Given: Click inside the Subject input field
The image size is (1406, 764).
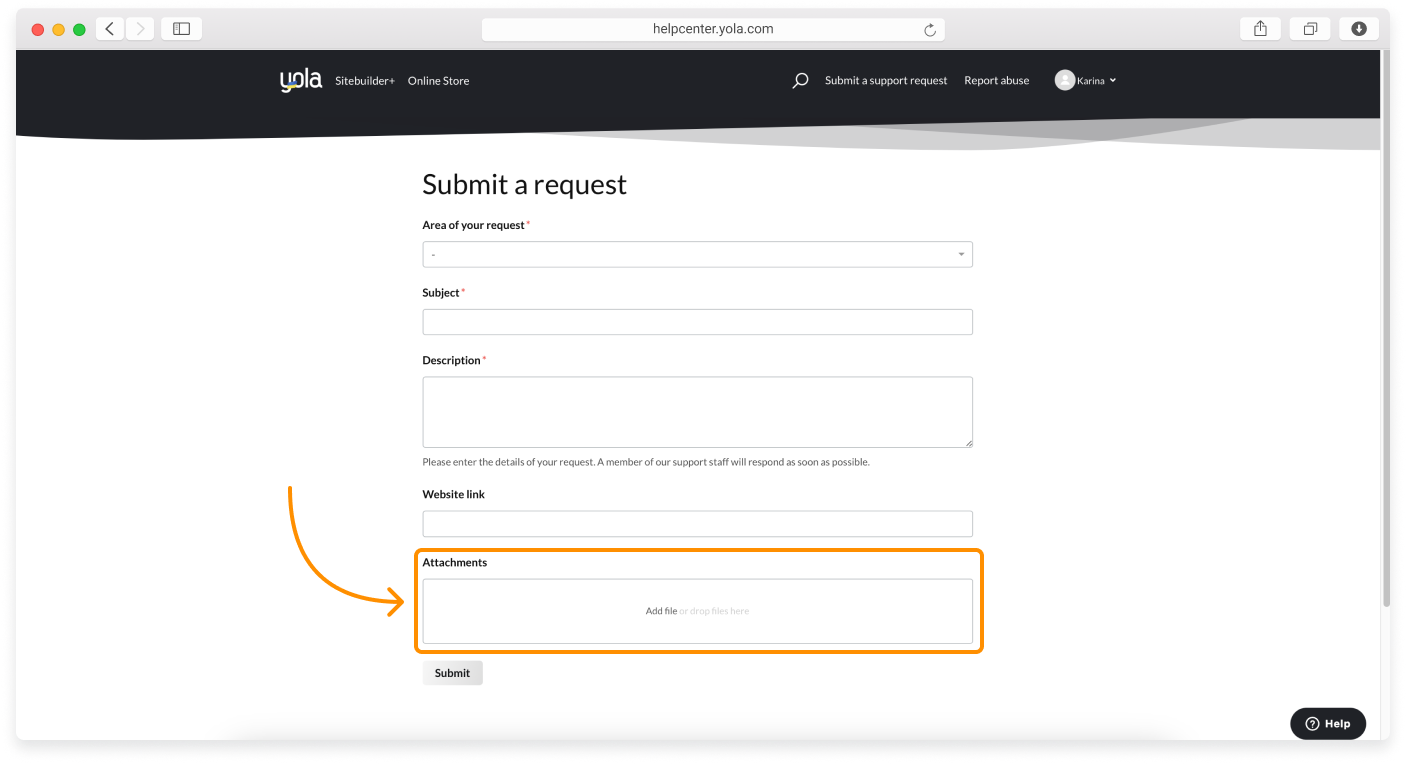Looking at the screenshot, I should click(x=697, y=321).
